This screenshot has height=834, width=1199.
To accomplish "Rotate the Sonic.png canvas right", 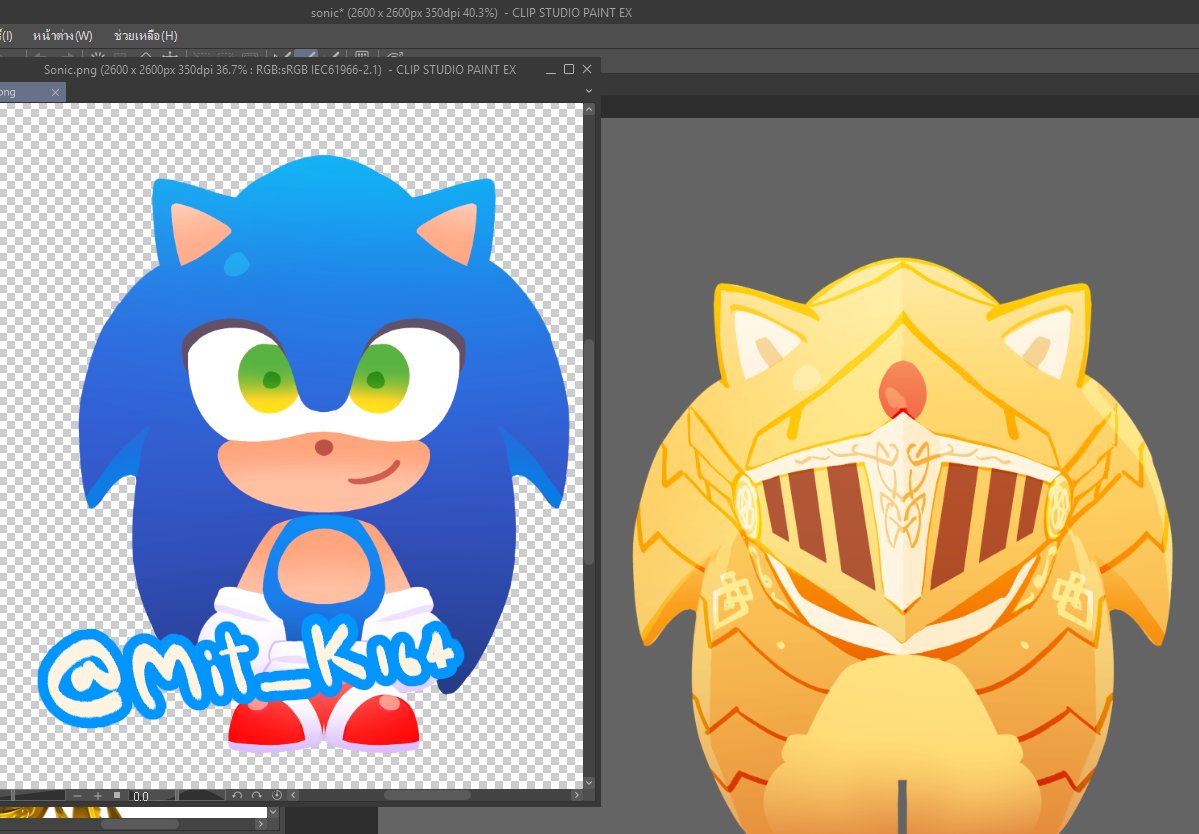I will (257, 795).
